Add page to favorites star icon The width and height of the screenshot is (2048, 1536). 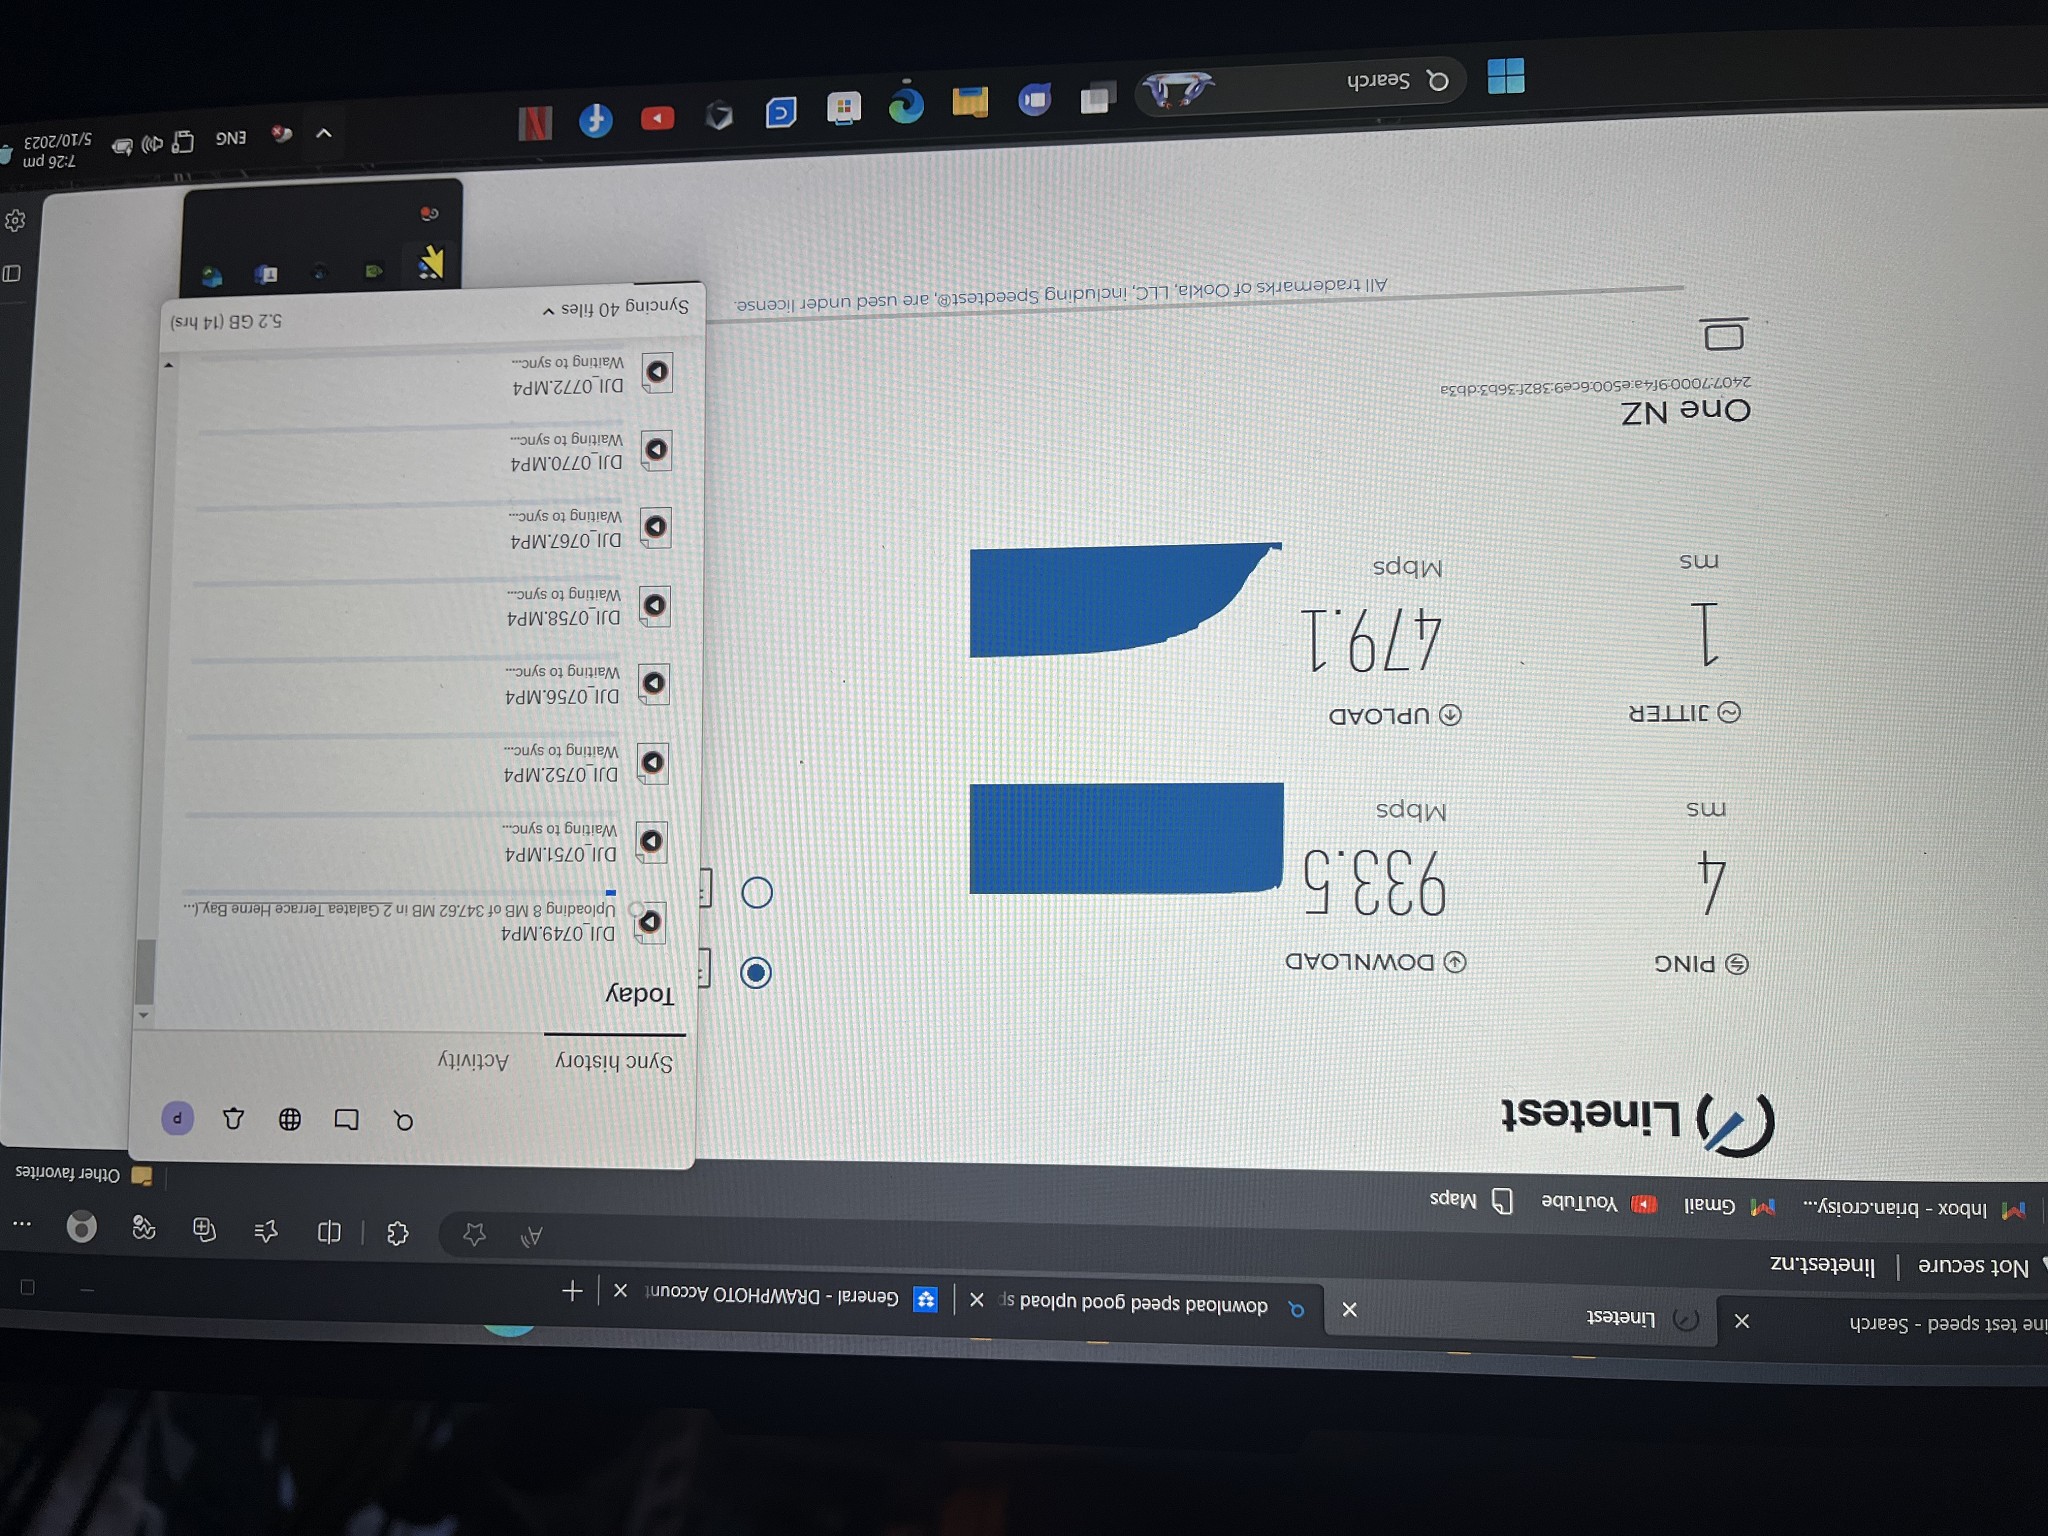[x=474, y=1235]
